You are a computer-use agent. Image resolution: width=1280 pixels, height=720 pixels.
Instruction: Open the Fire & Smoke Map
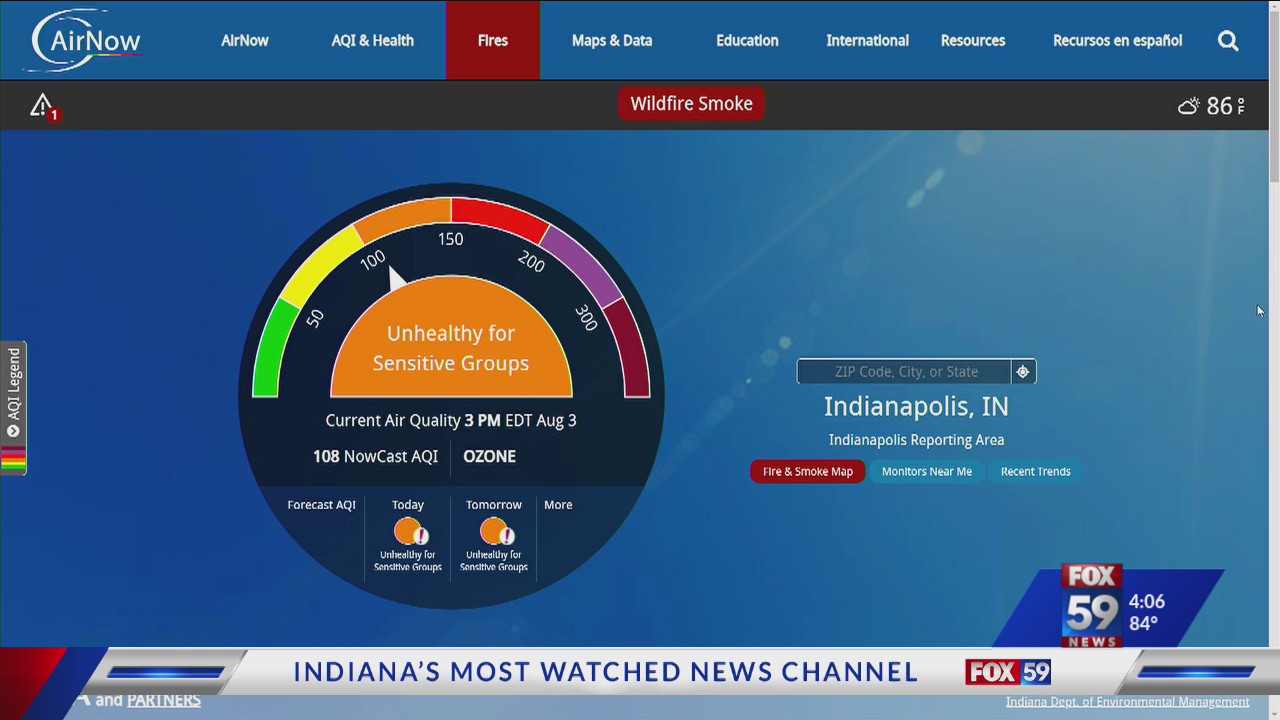[807, 471]
